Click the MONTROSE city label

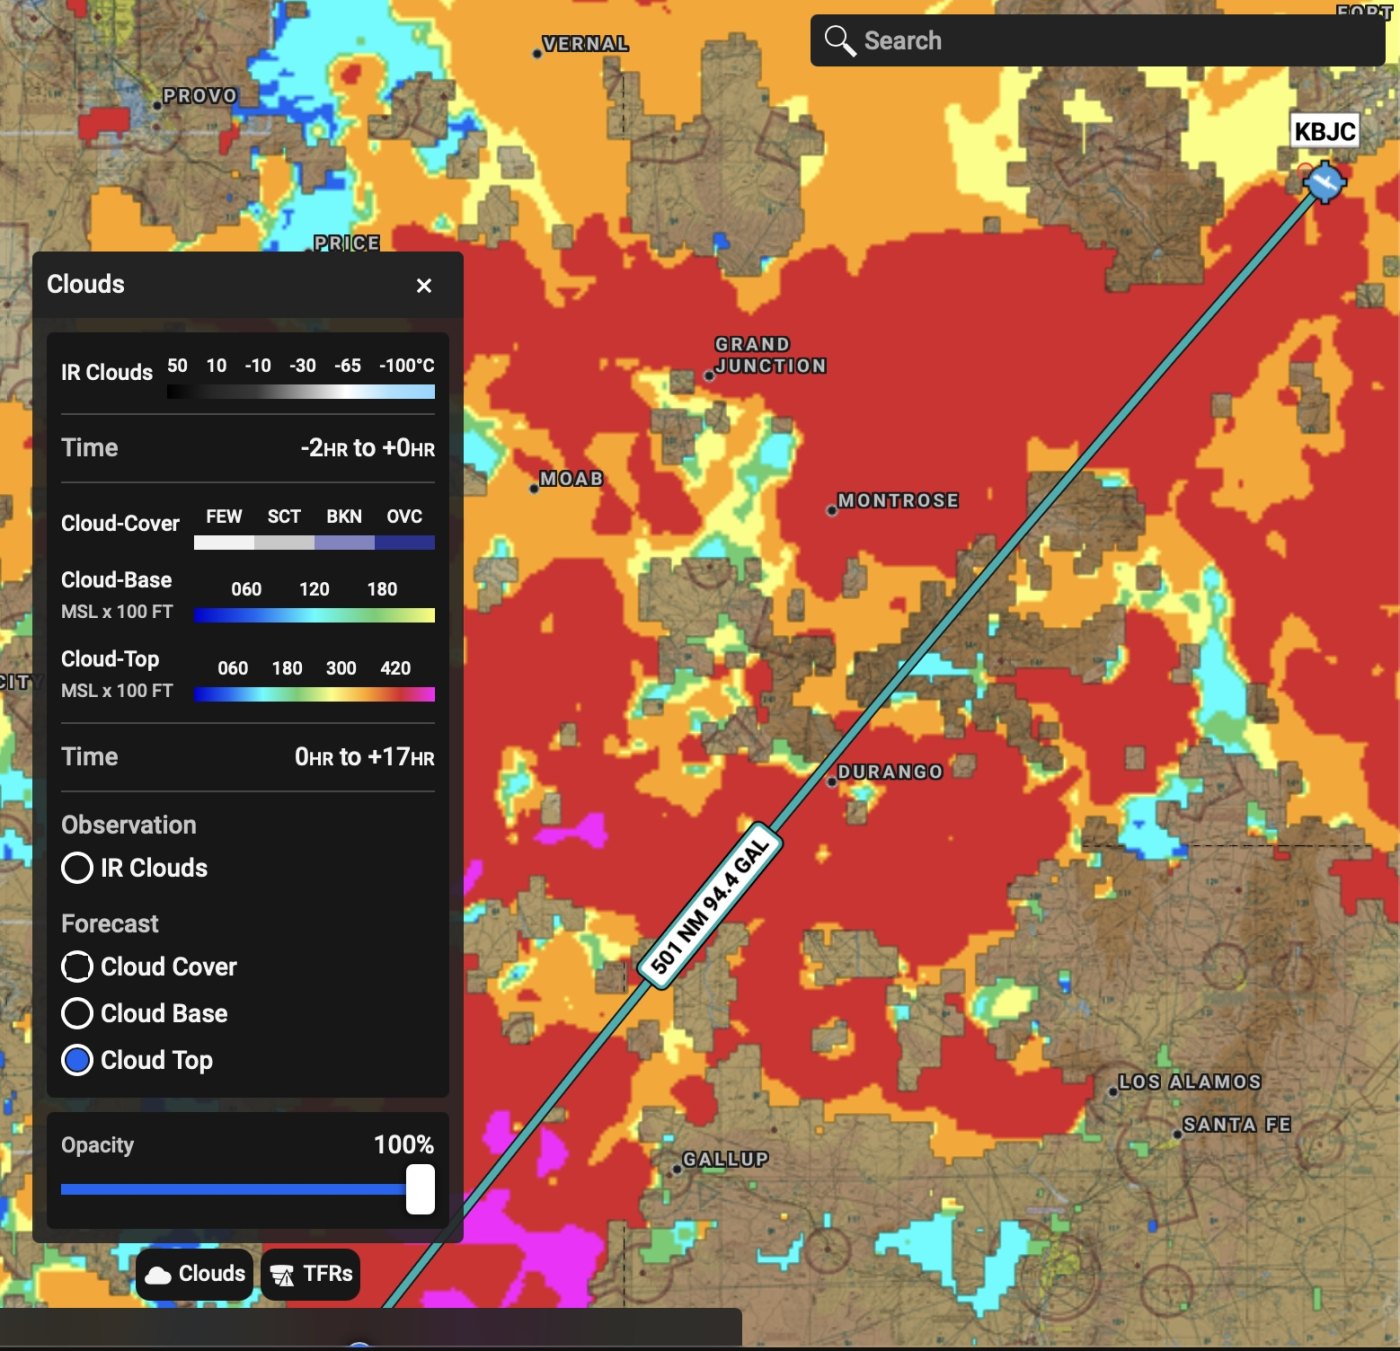(x=898, y=501)
